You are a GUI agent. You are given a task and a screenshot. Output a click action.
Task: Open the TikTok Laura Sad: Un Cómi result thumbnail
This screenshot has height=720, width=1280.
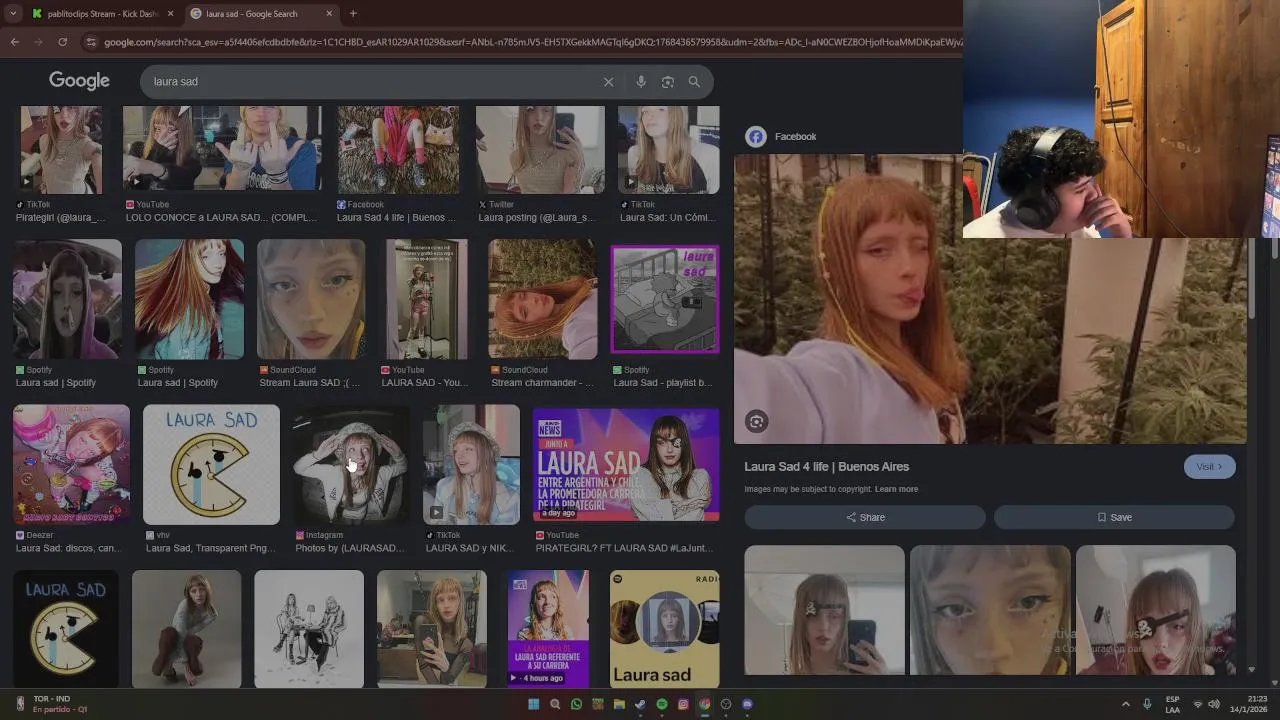tap(668, 149)
